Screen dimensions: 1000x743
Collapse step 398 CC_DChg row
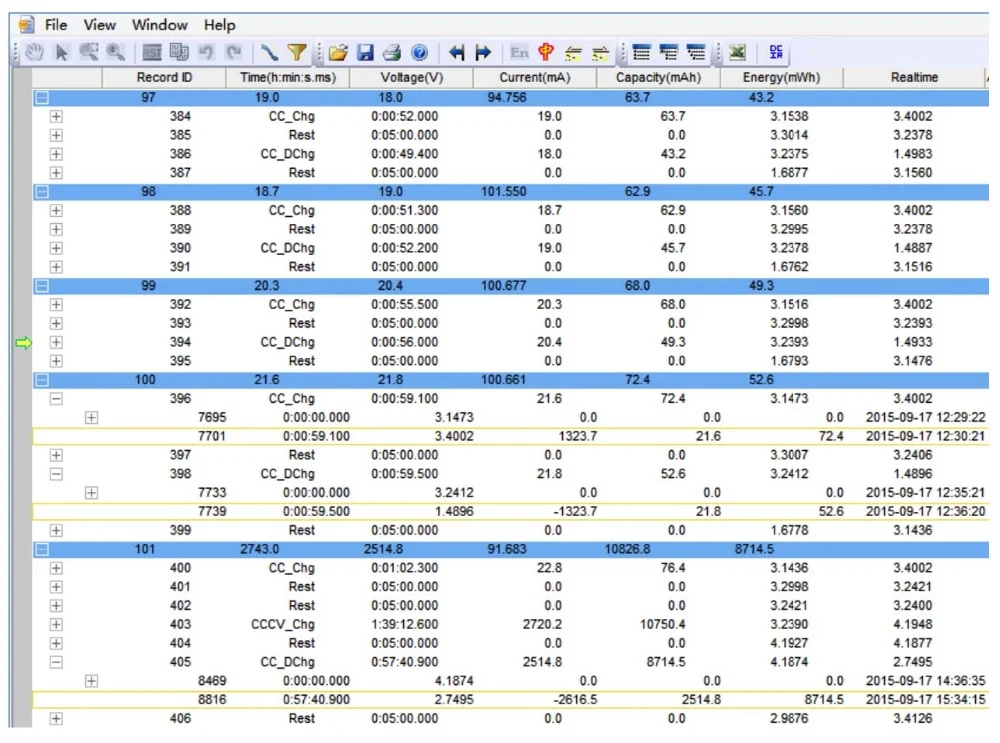[56, 474]
